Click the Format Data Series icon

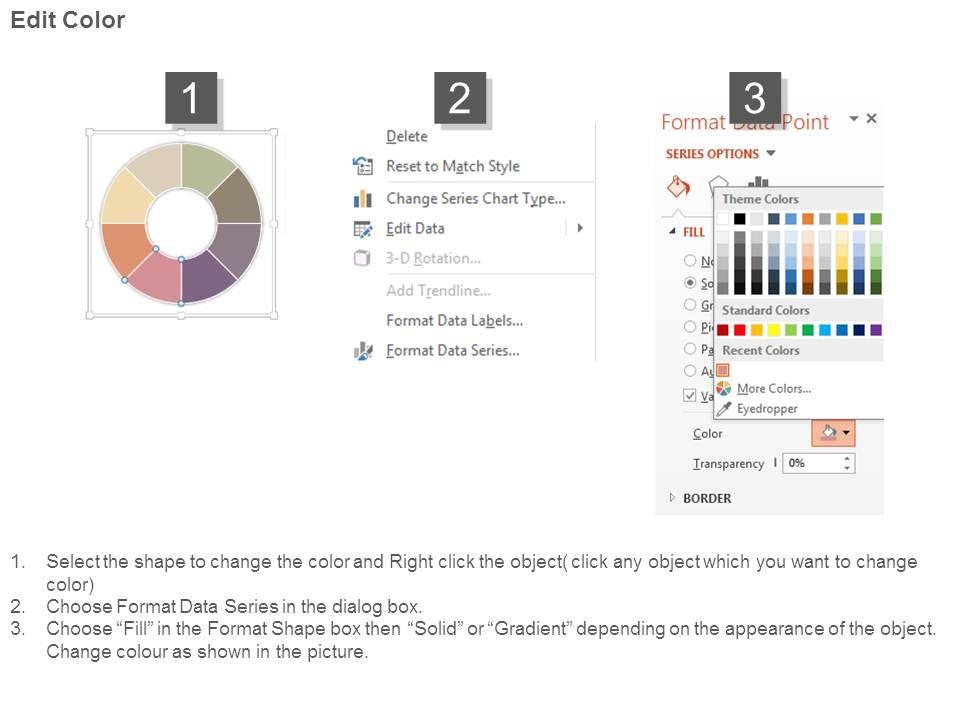[x=362, y=351]
